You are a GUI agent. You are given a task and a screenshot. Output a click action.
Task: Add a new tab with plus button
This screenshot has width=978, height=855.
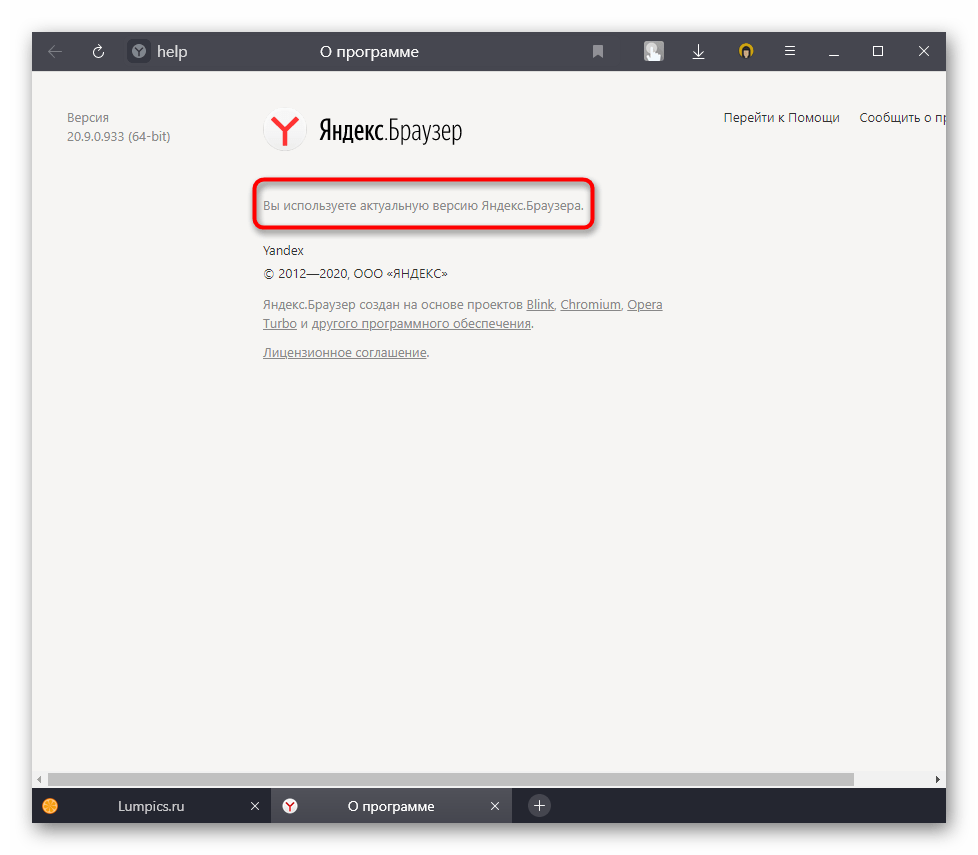click(x=539, y=806)
